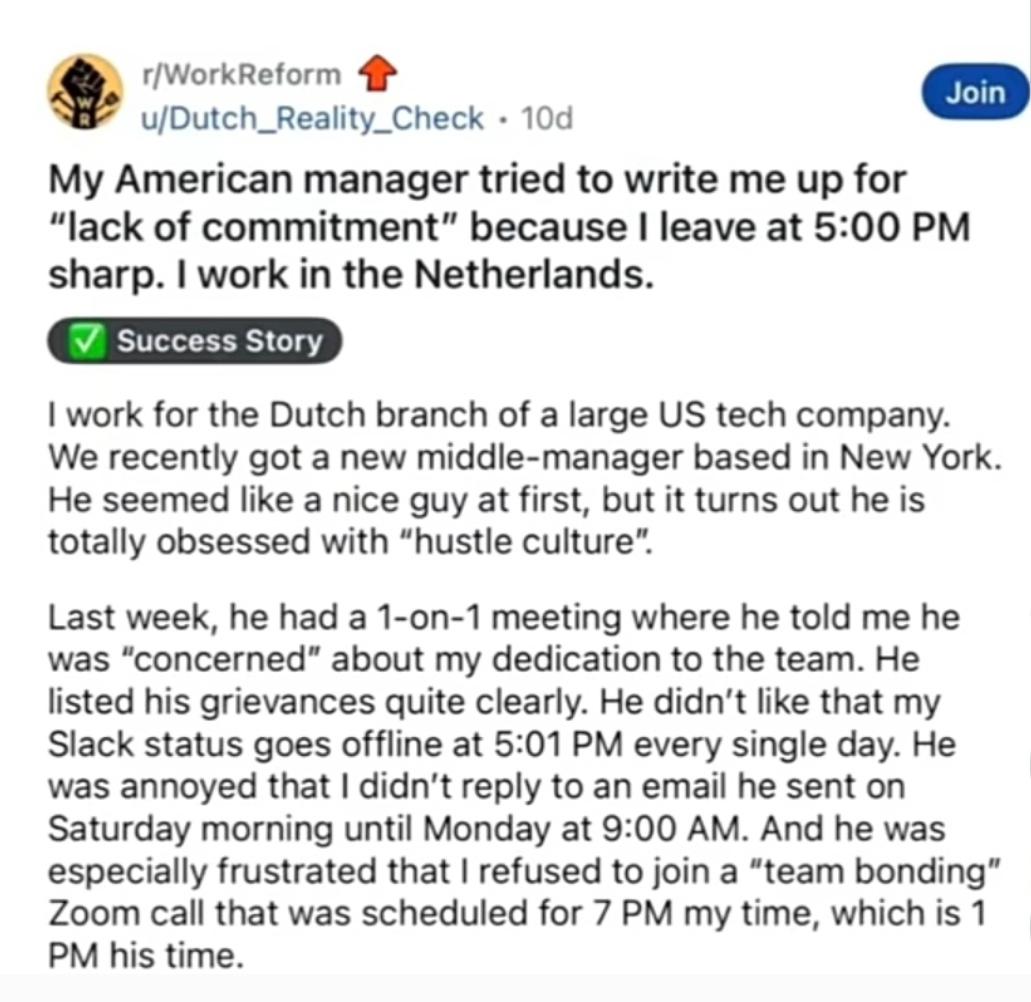Click the line beginning "Saturday morning until Monday"

coord(497,832)
